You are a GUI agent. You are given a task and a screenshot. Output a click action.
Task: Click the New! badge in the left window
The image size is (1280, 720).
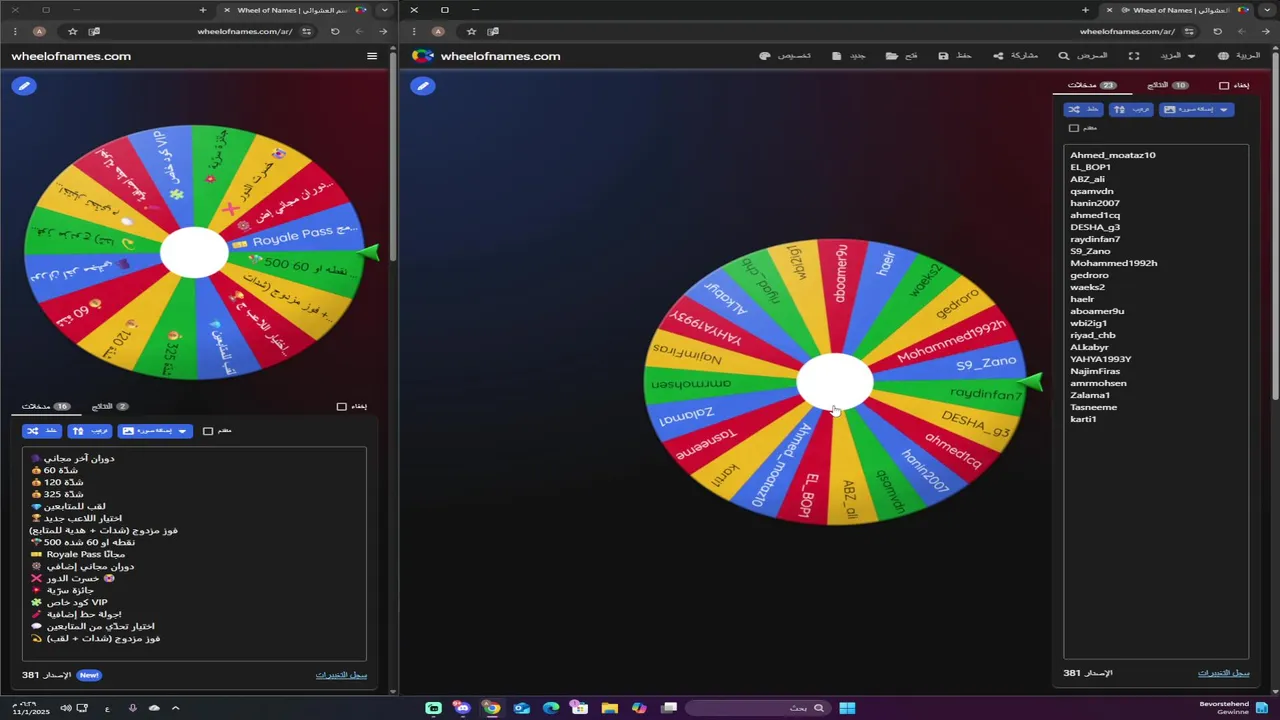point(89,675)
